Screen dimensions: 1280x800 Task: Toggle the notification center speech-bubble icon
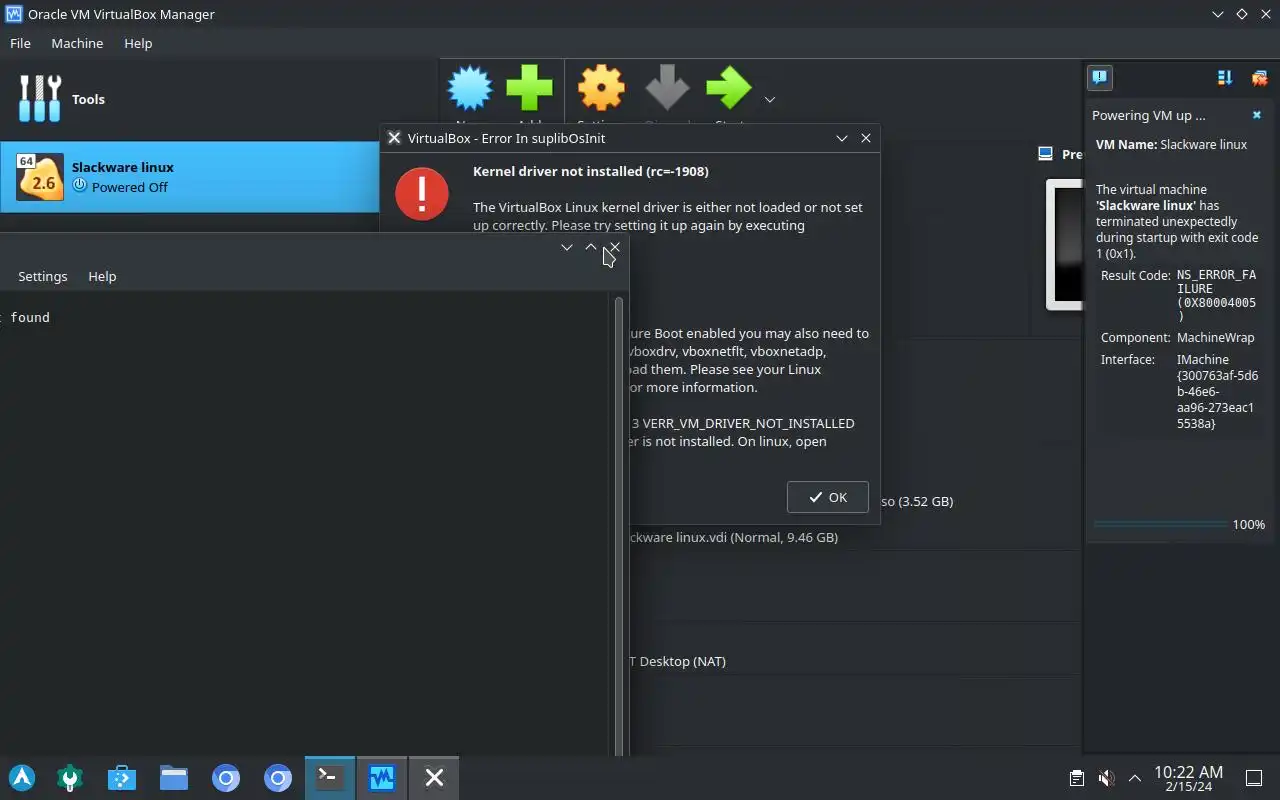1100,77
